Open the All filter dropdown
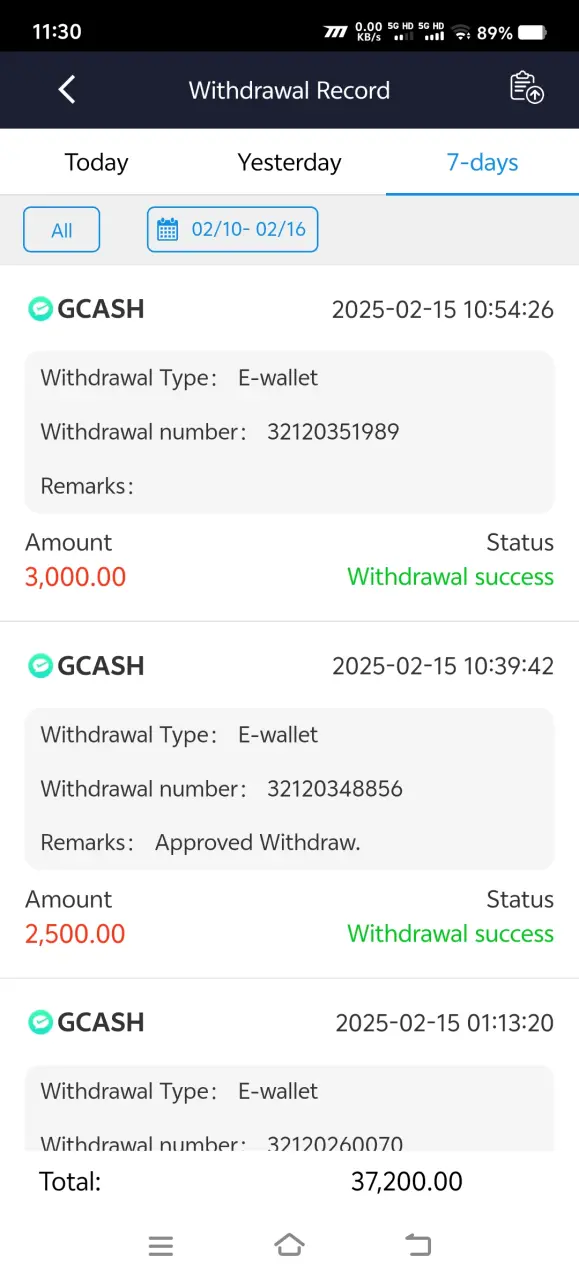 click(62, 230)
